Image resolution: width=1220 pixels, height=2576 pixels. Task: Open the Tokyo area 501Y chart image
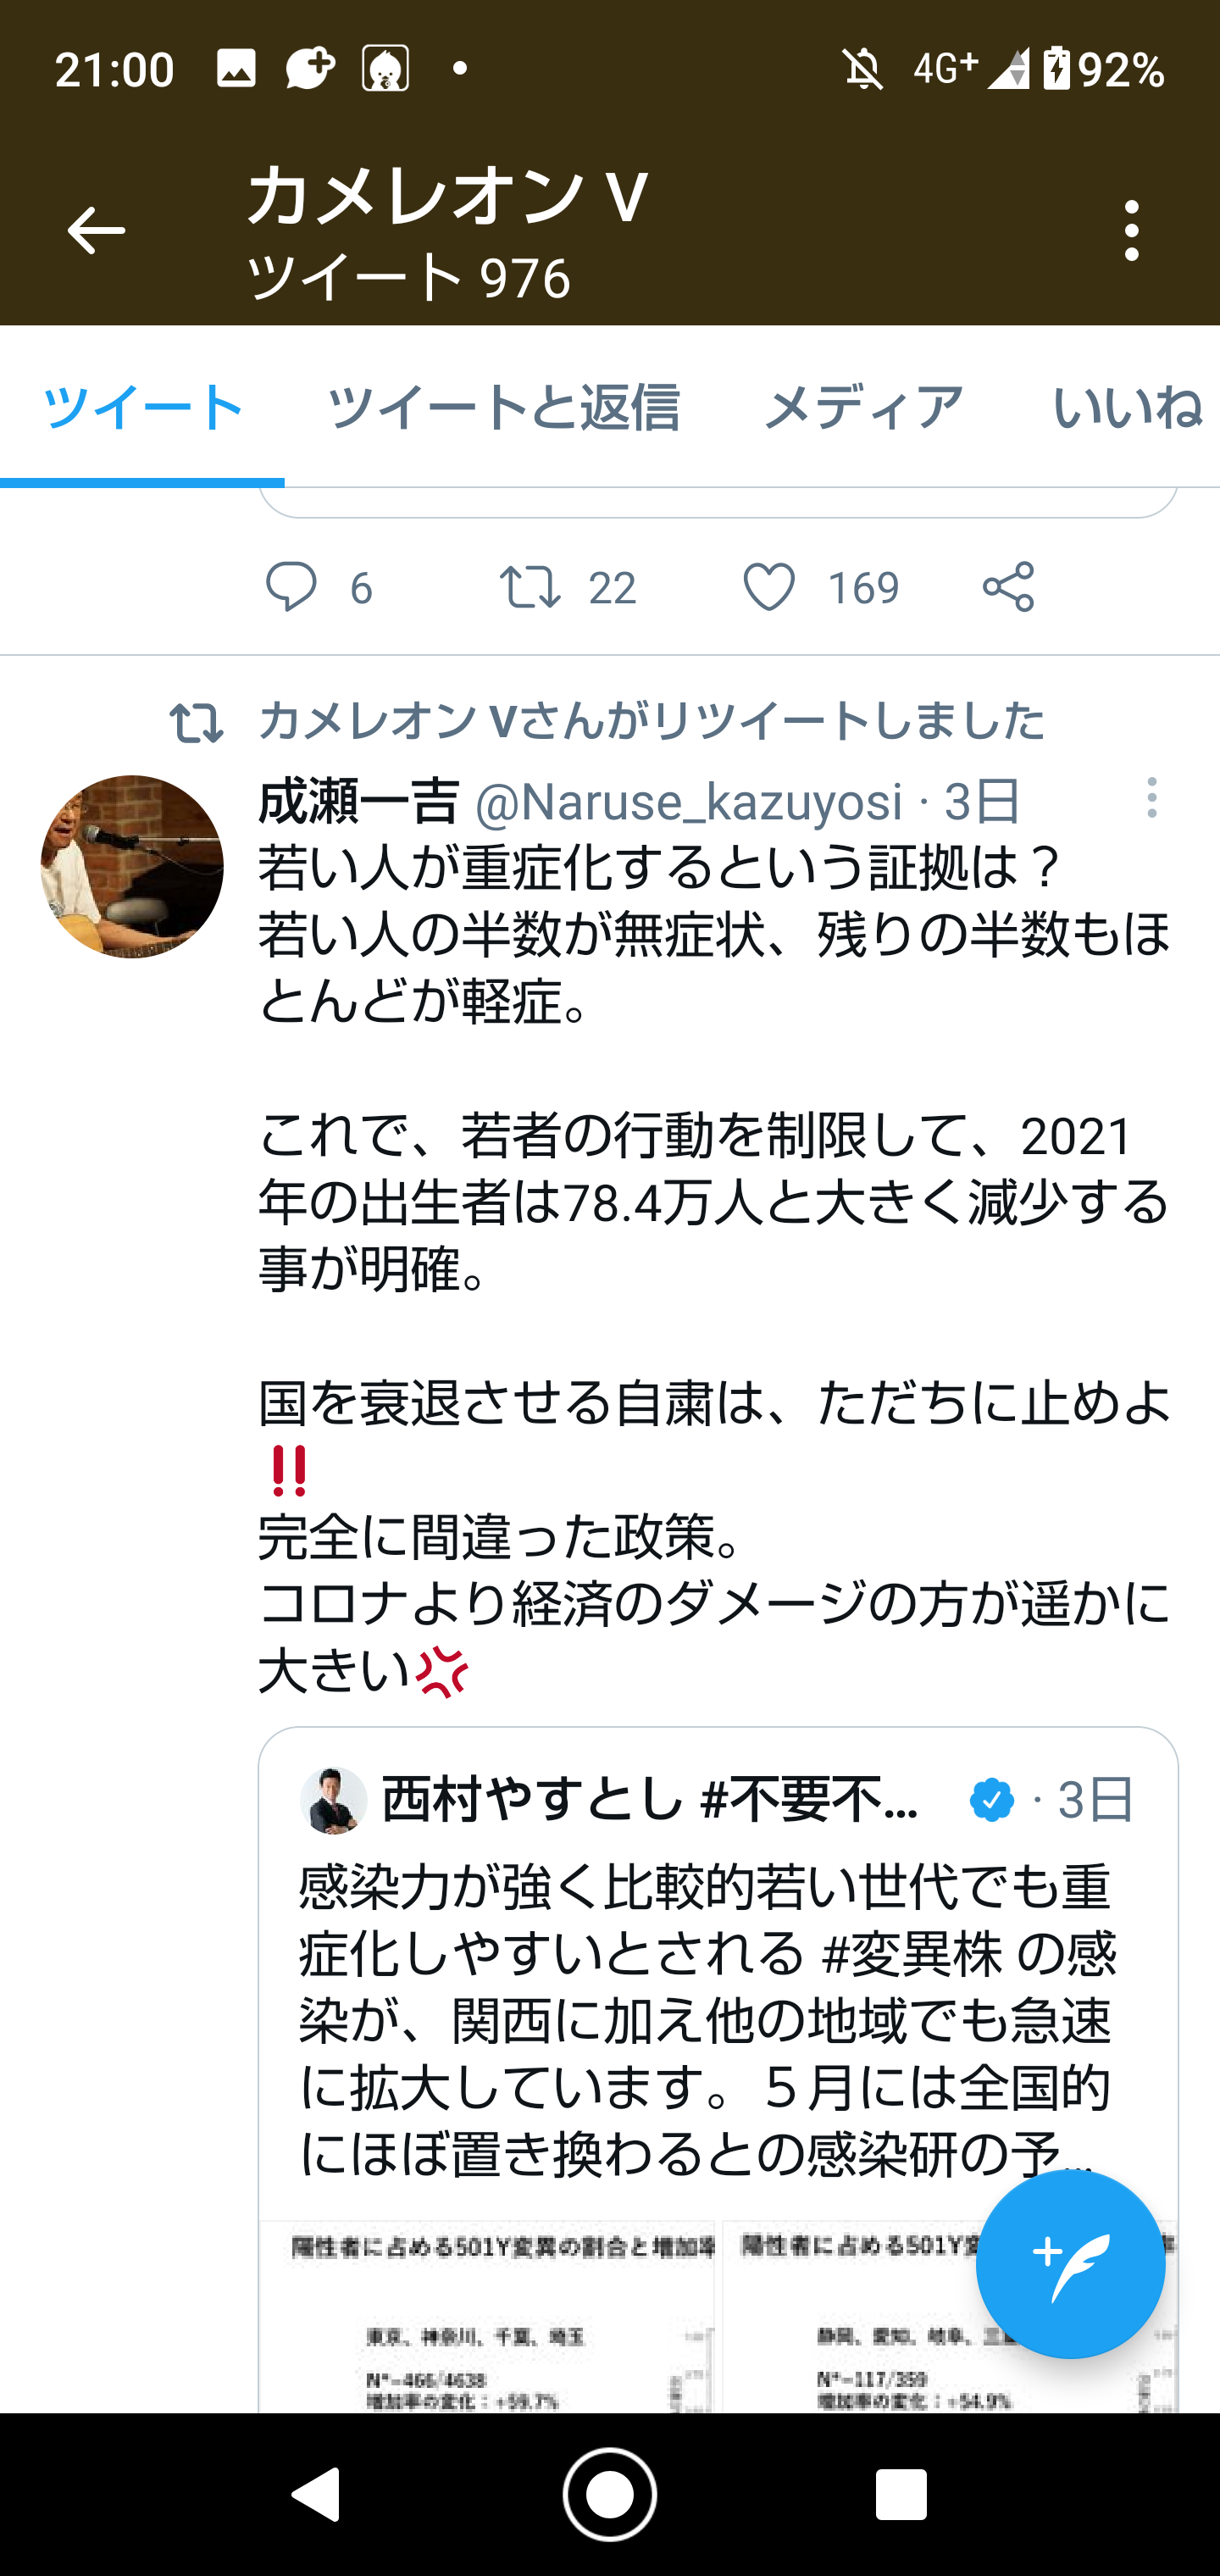coord(487,2316)
